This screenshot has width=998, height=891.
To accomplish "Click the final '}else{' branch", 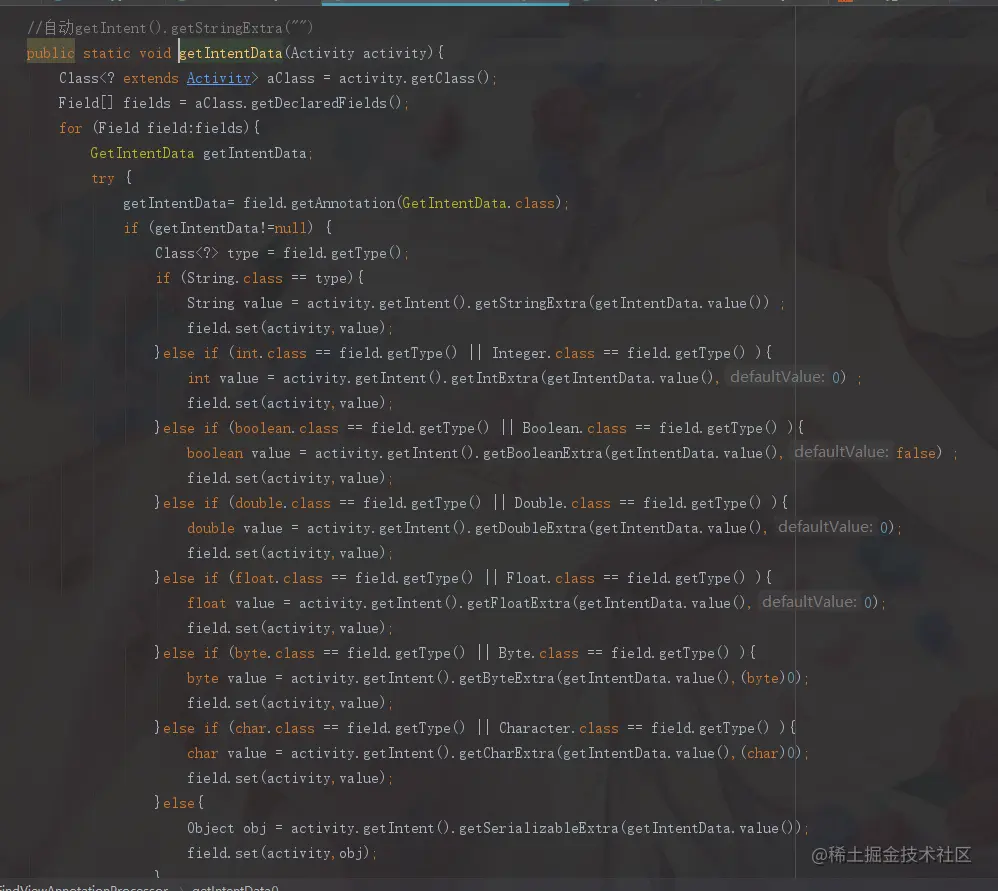I will coord(179,803).
